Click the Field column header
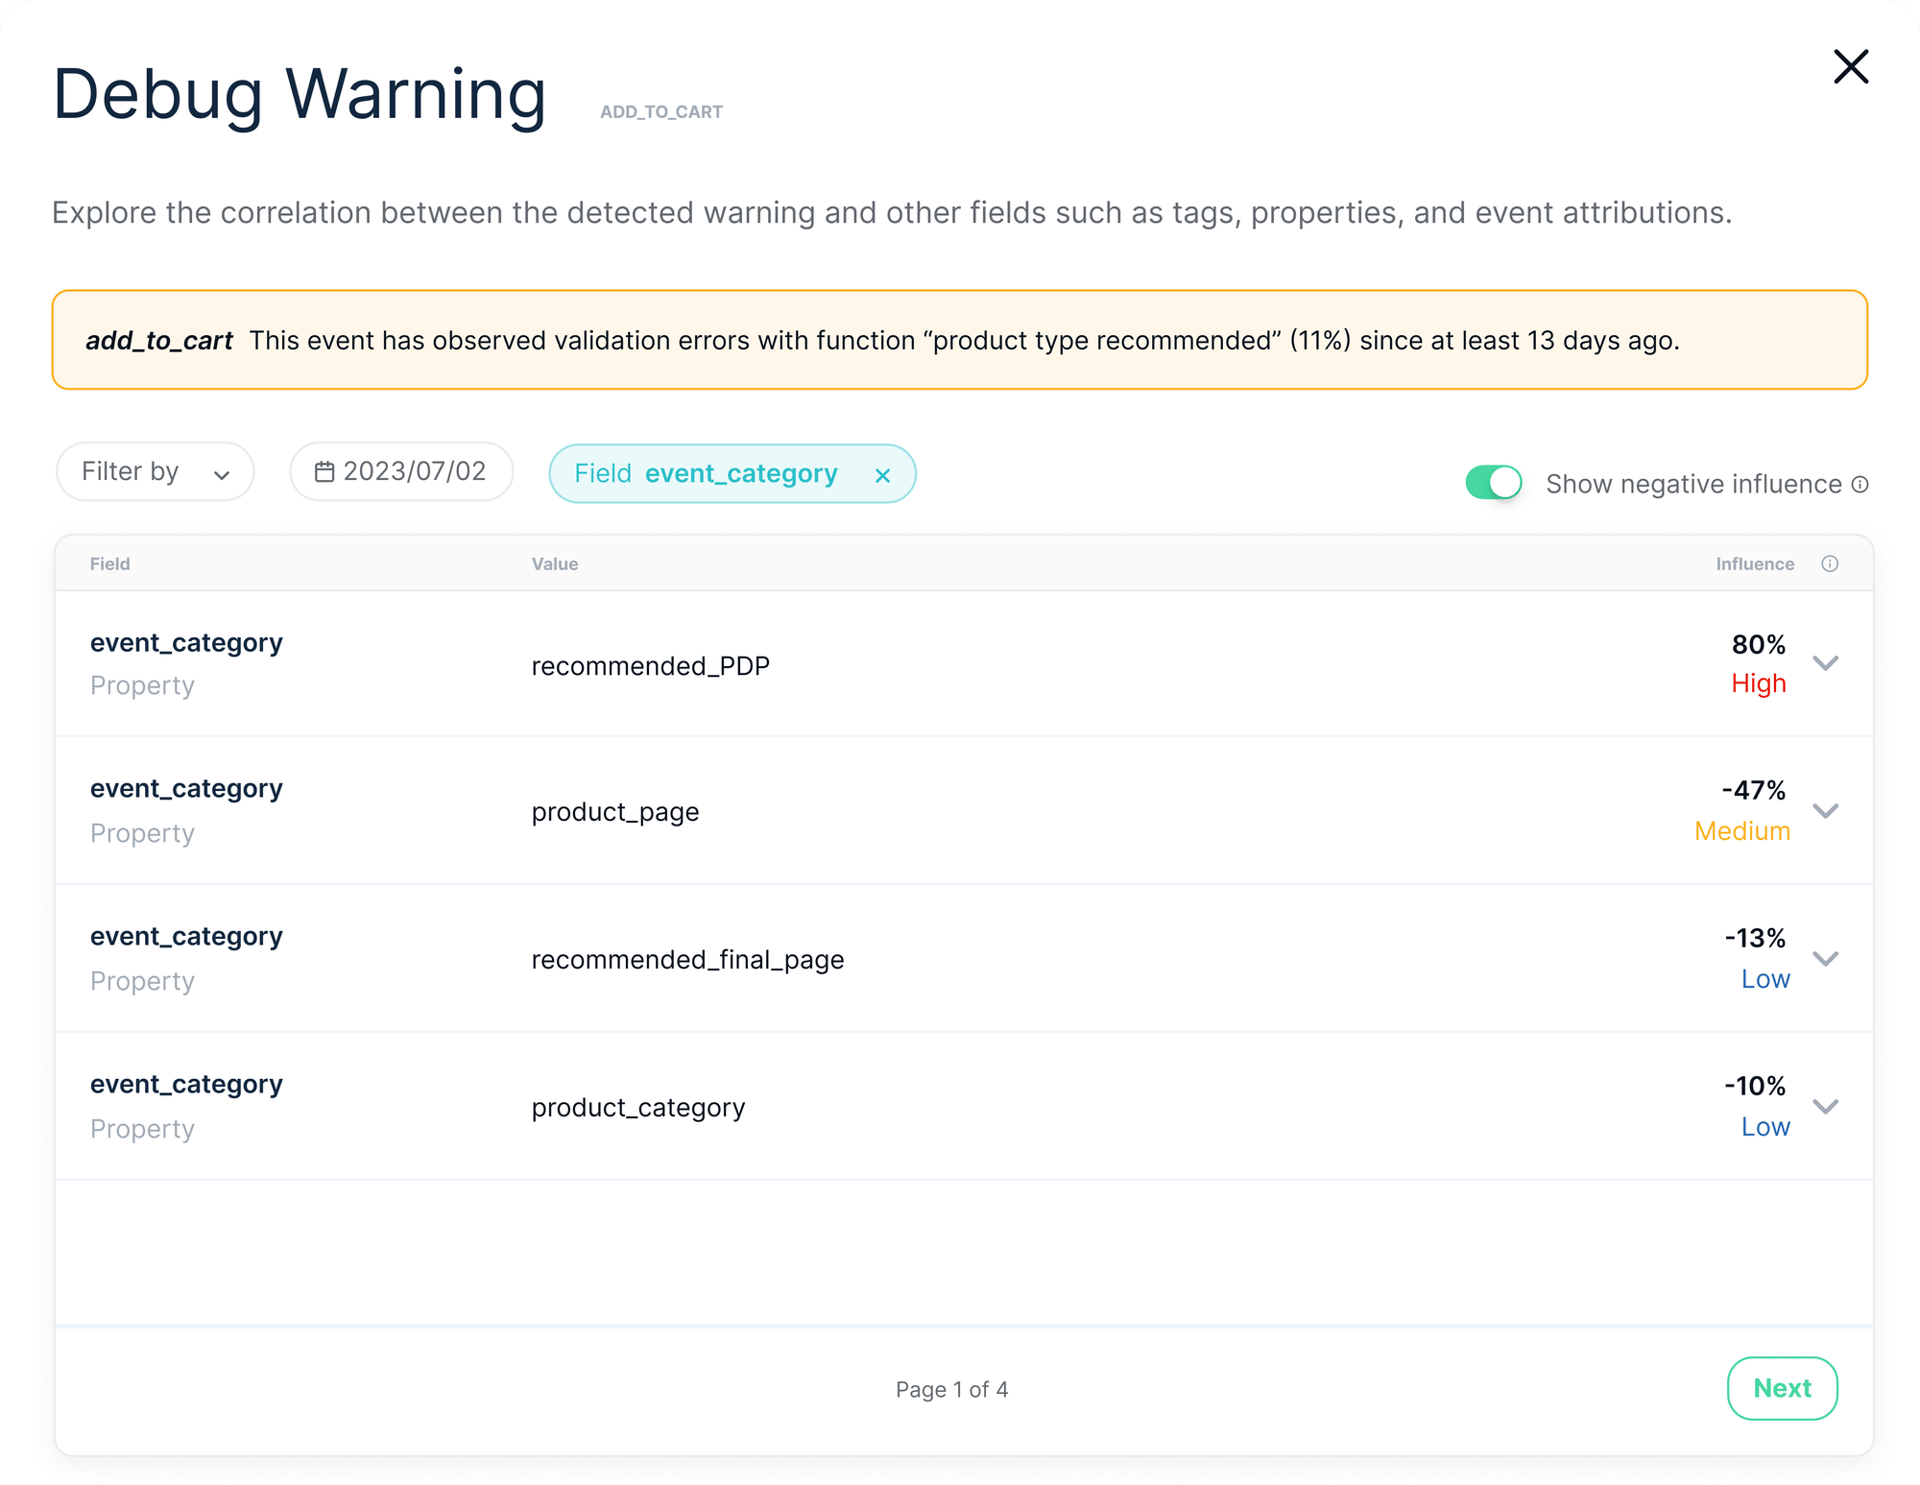The width and height of the screenshot is (1920, 1485). [x=110, y=564]
